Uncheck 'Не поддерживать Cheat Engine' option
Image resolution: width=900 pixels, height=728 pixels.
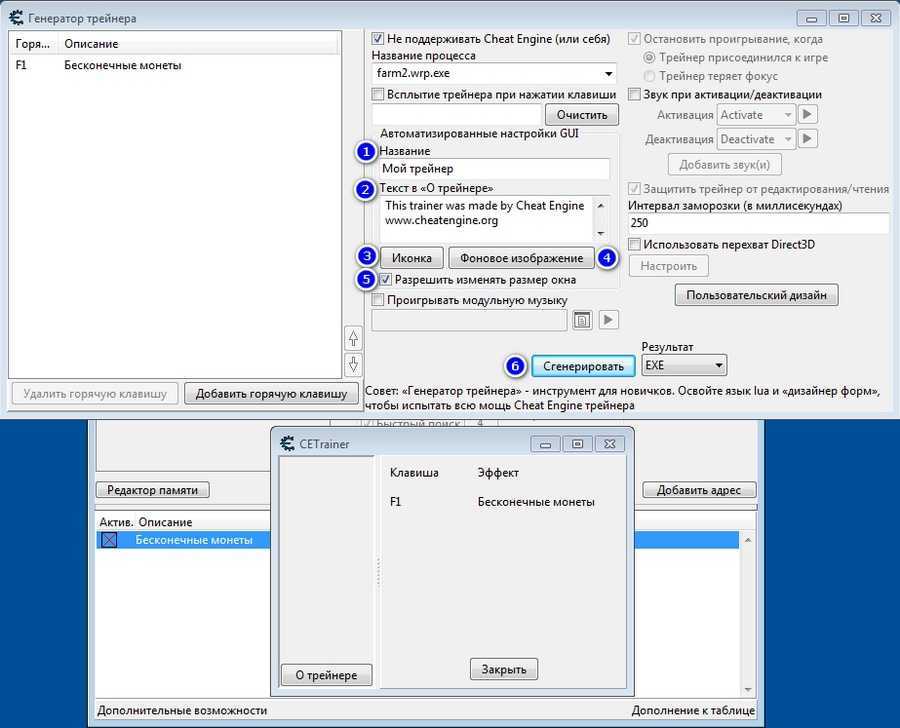coord(378,39)
